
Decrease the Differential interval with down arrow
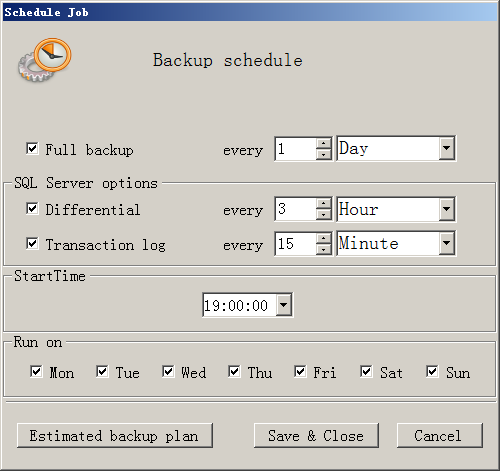323,215
